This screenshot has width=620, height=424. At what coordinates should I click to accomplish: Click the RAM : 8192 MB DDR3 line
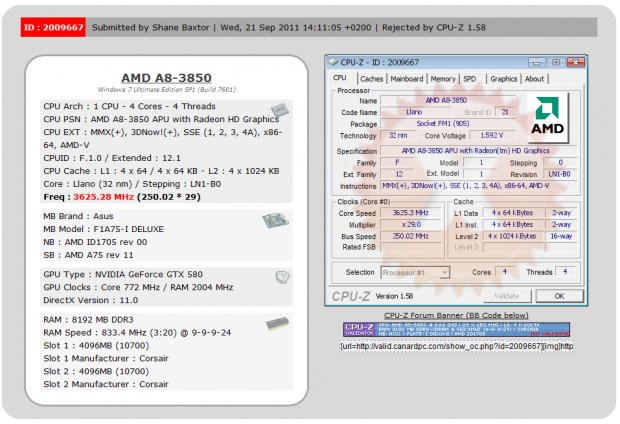pos(88,320)
